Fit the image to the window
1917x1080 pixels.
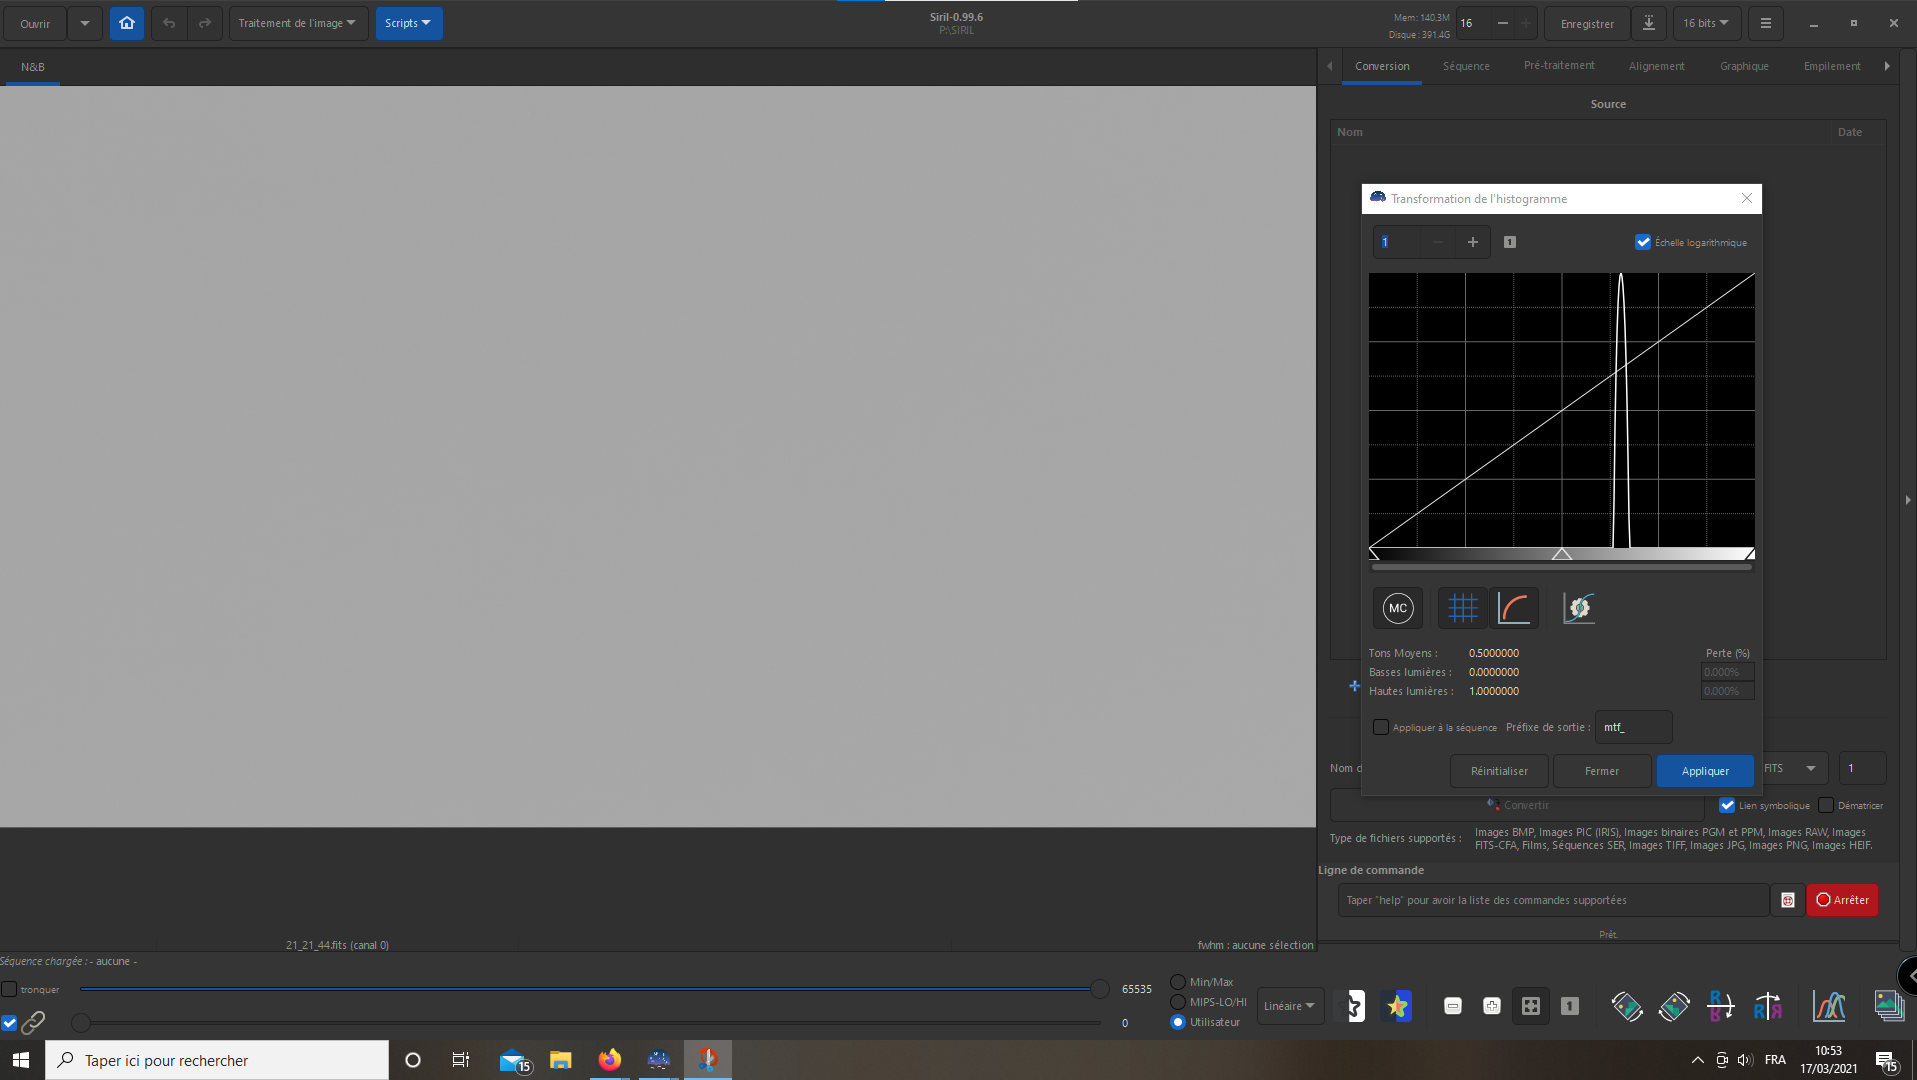coord(1531,1006)
